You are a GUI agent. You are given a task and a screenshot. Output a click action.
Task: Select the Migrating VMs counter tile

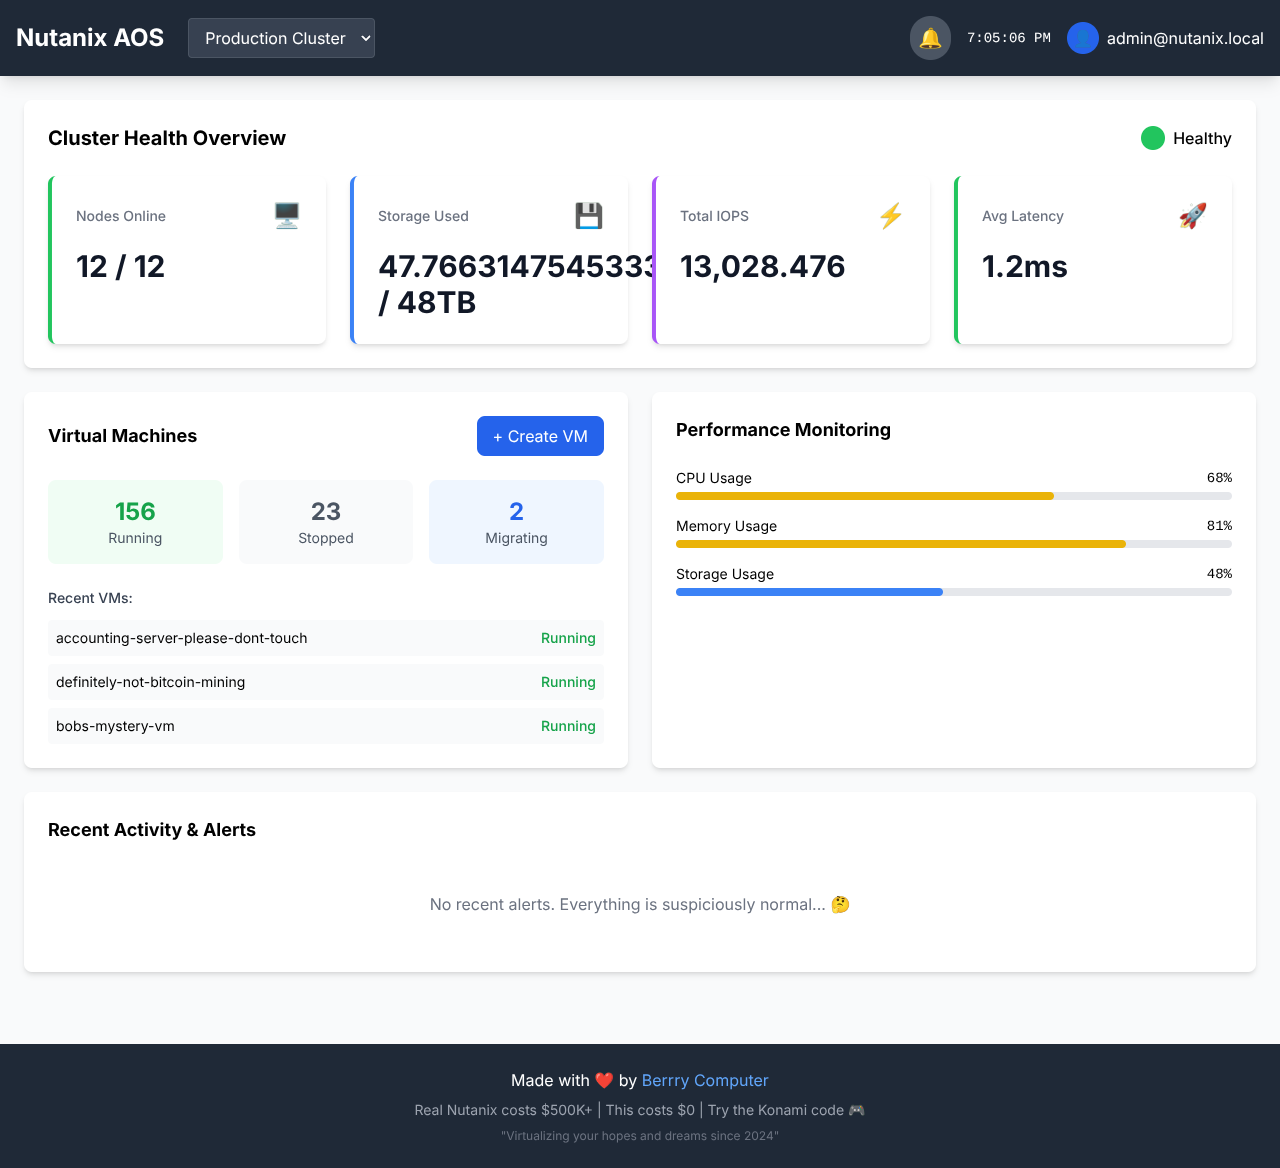(516, 521)
